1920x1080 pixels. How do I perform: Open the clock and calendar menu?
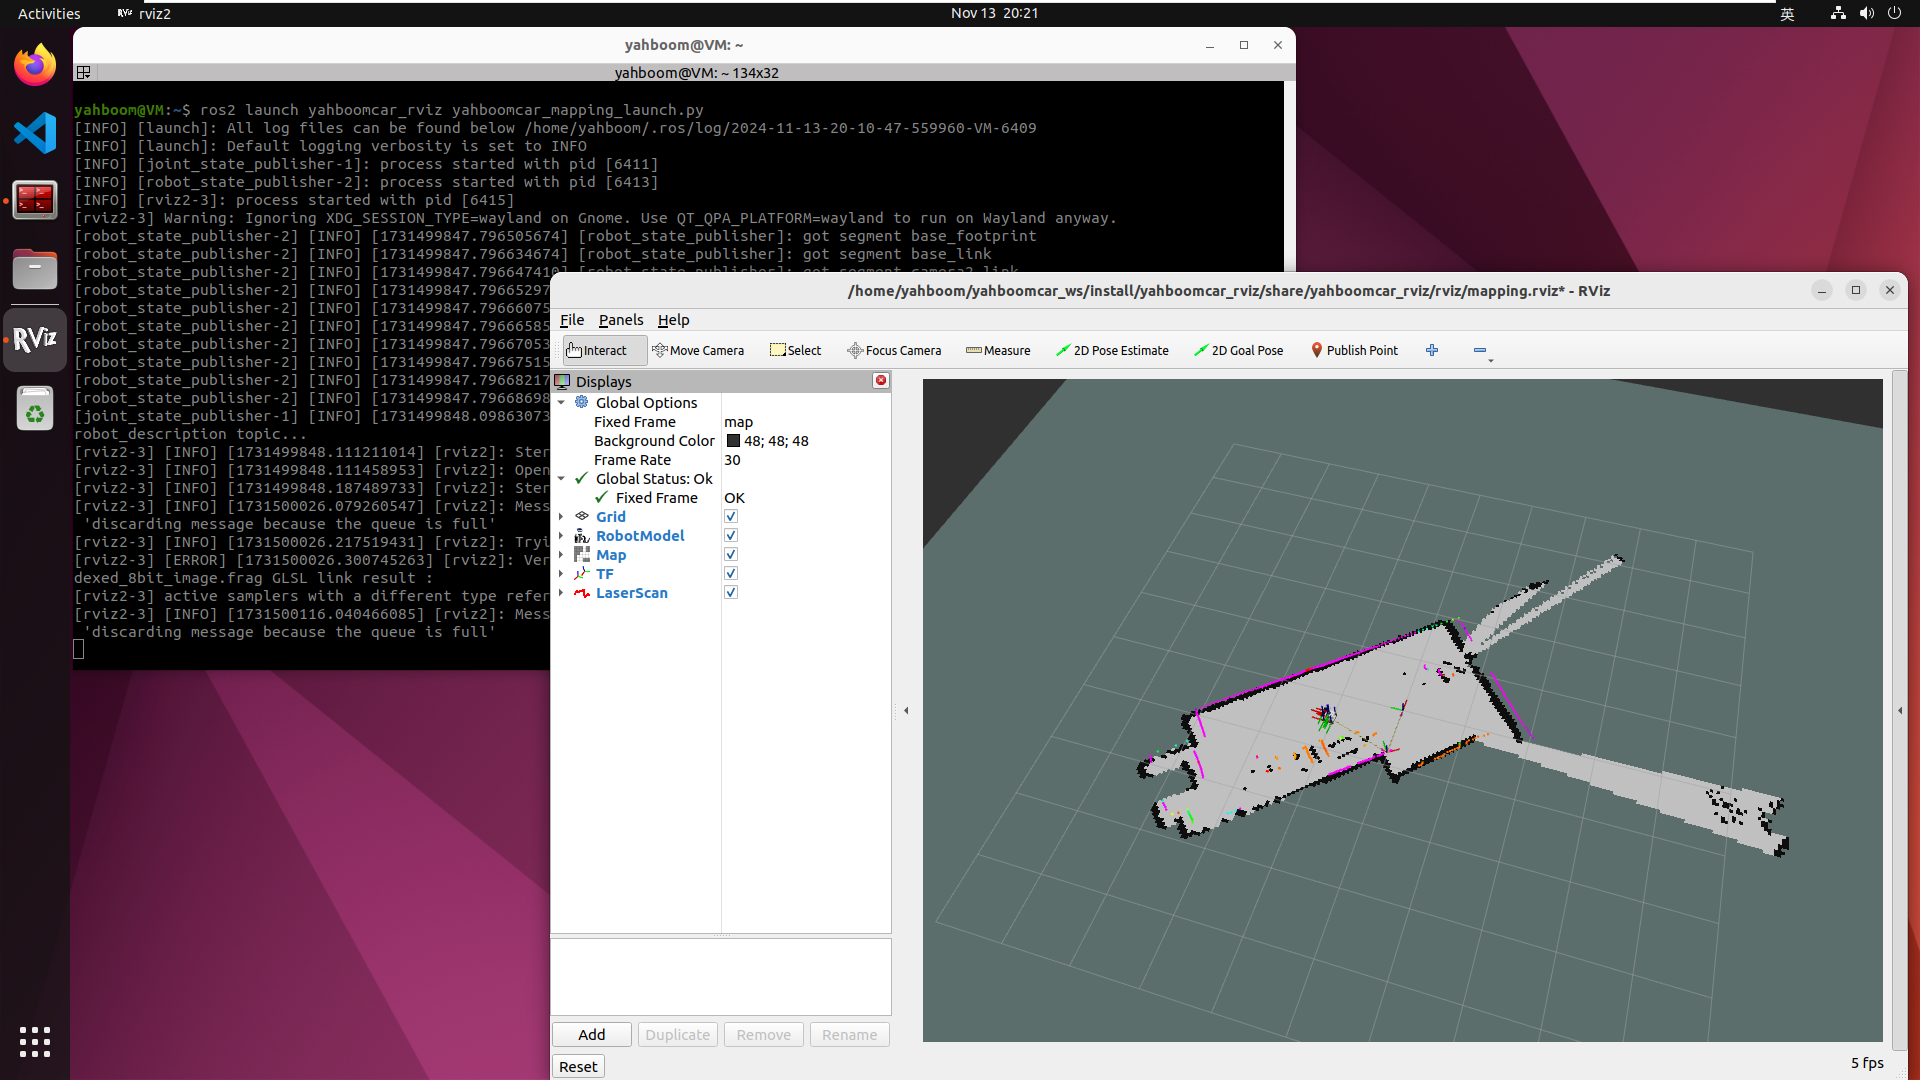tap(994, 13)
